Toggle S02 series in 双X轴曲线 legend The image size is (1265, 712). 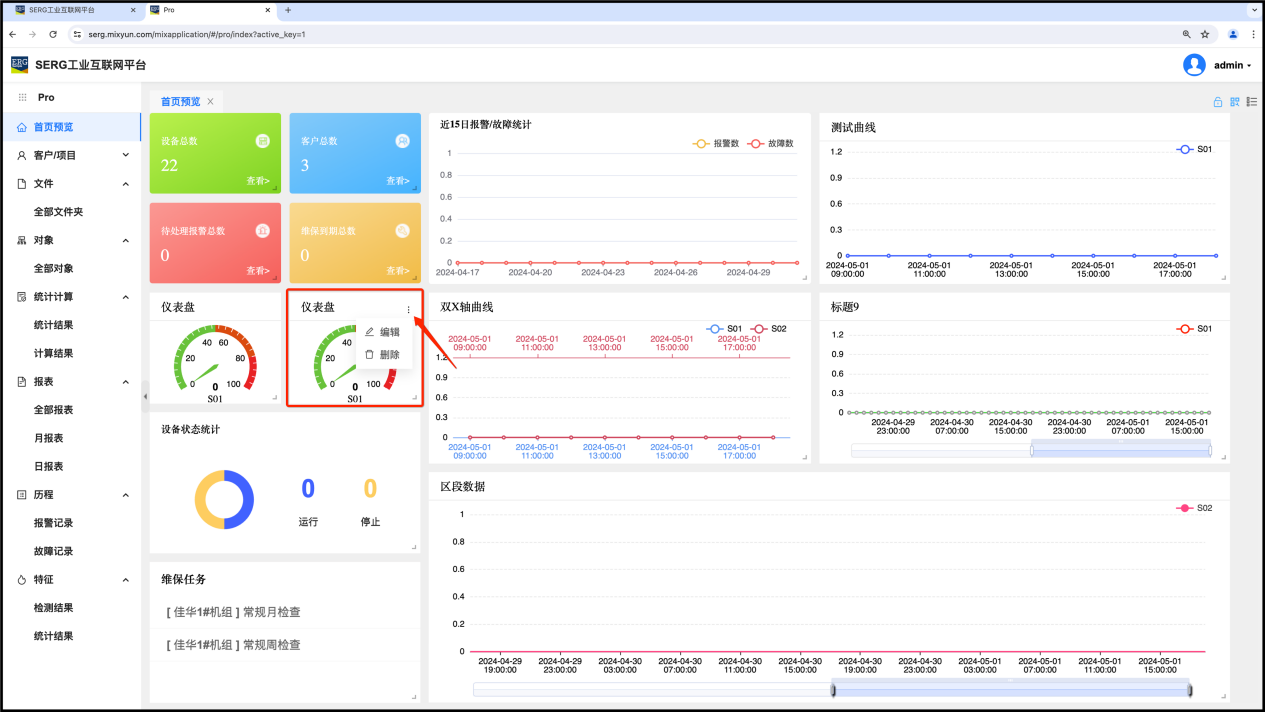[768, 329]
